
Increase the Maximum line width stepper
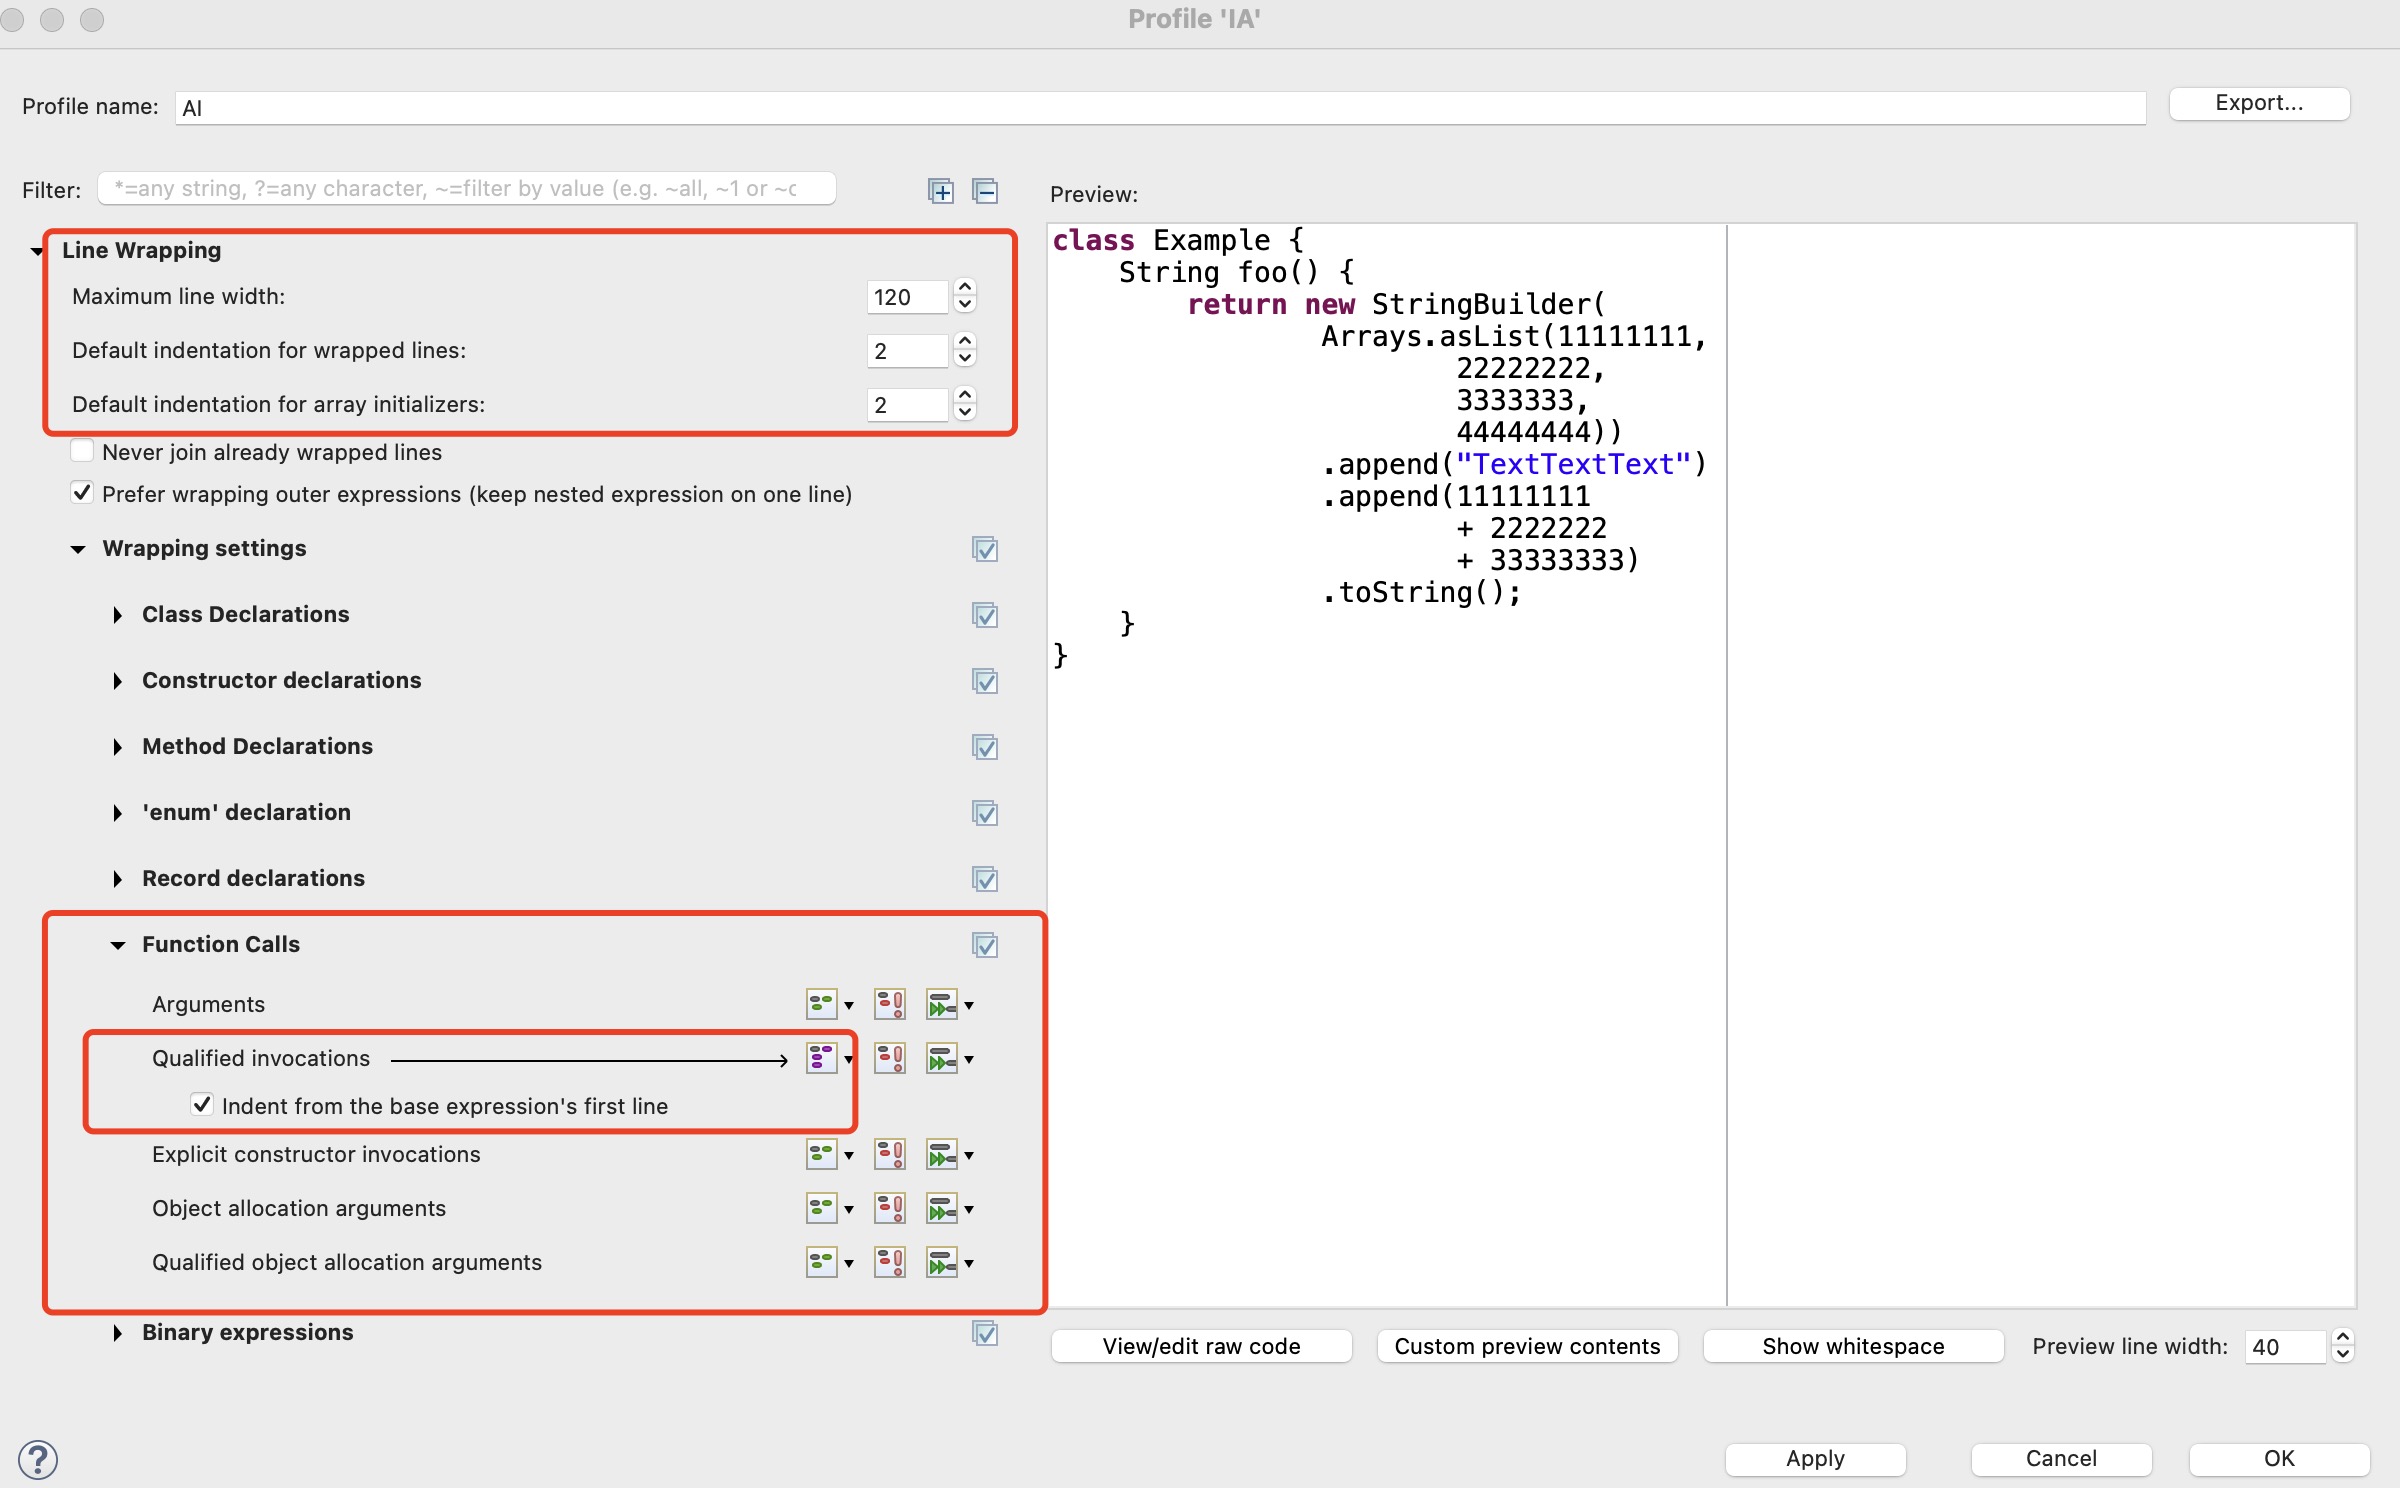965,287
